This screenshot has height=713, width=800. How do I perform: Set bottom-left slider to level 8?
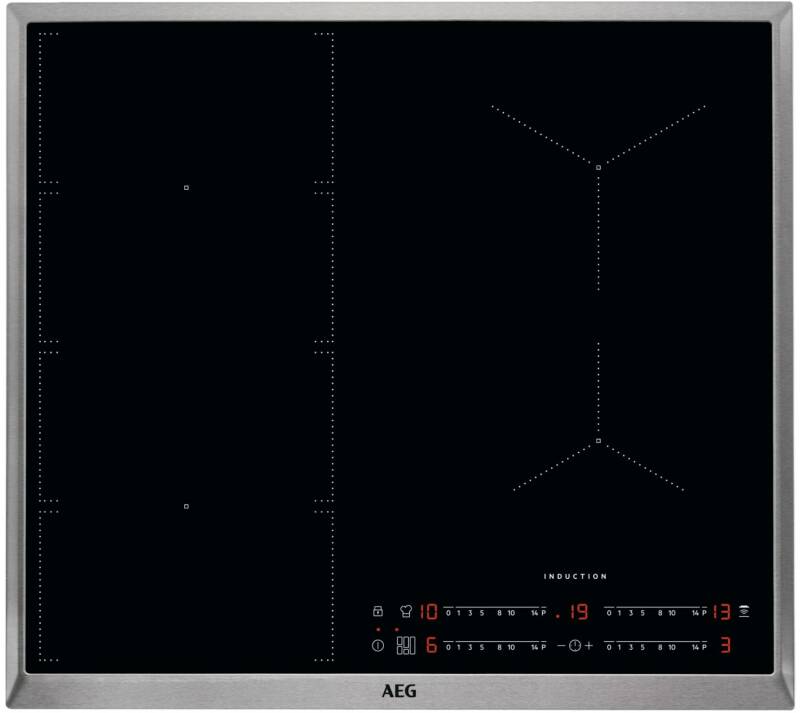coord(498,646)
